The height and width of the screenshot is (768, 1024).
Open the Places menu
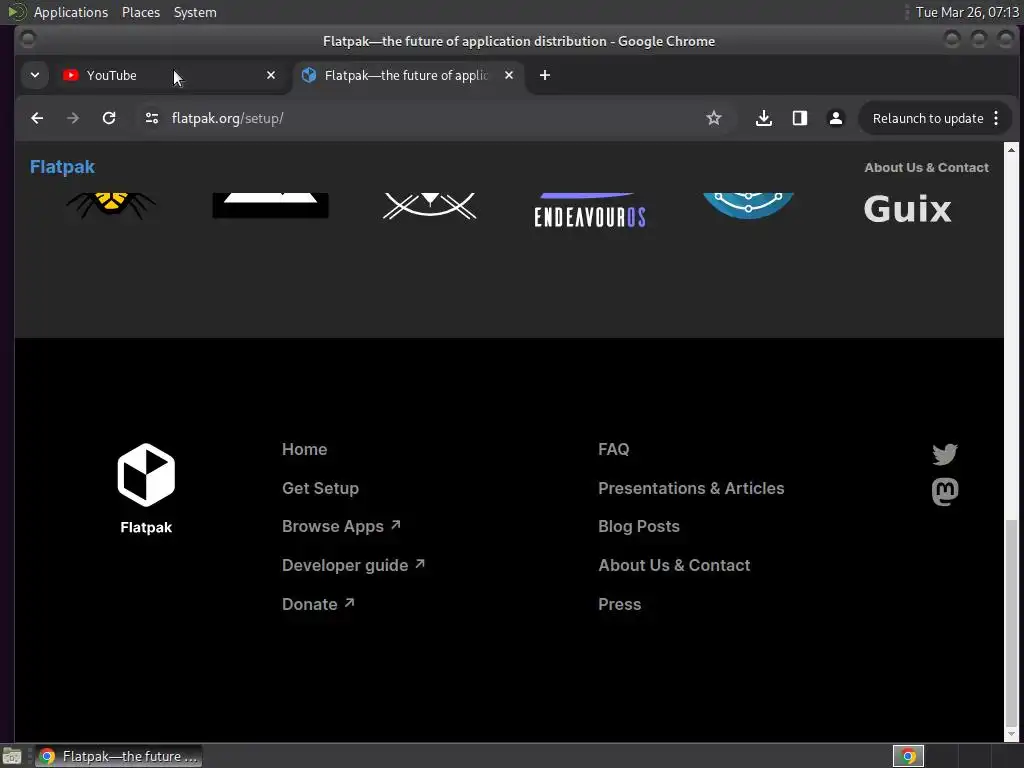pyautogui.click(x=141, y=12)
